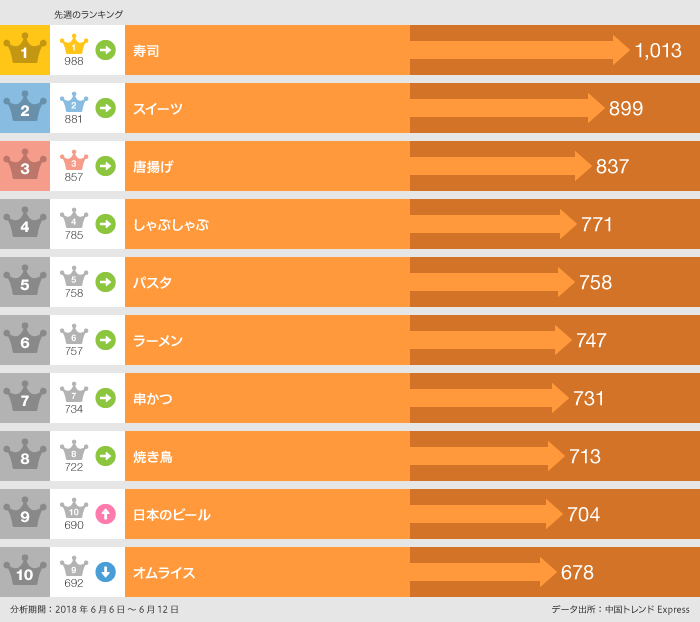
Task: Click last week's small crown with 881
Action: pyautogui.click(x=74, y=105)
